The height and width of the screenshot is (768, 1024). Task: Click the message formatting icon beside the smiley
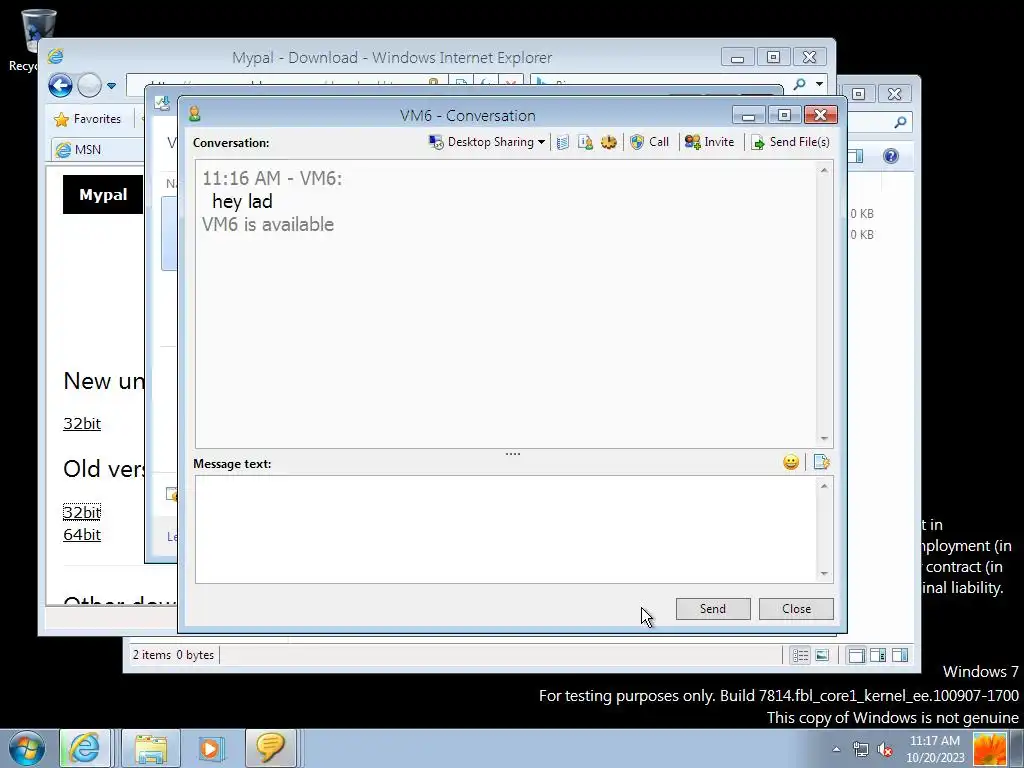click(822, 462)
